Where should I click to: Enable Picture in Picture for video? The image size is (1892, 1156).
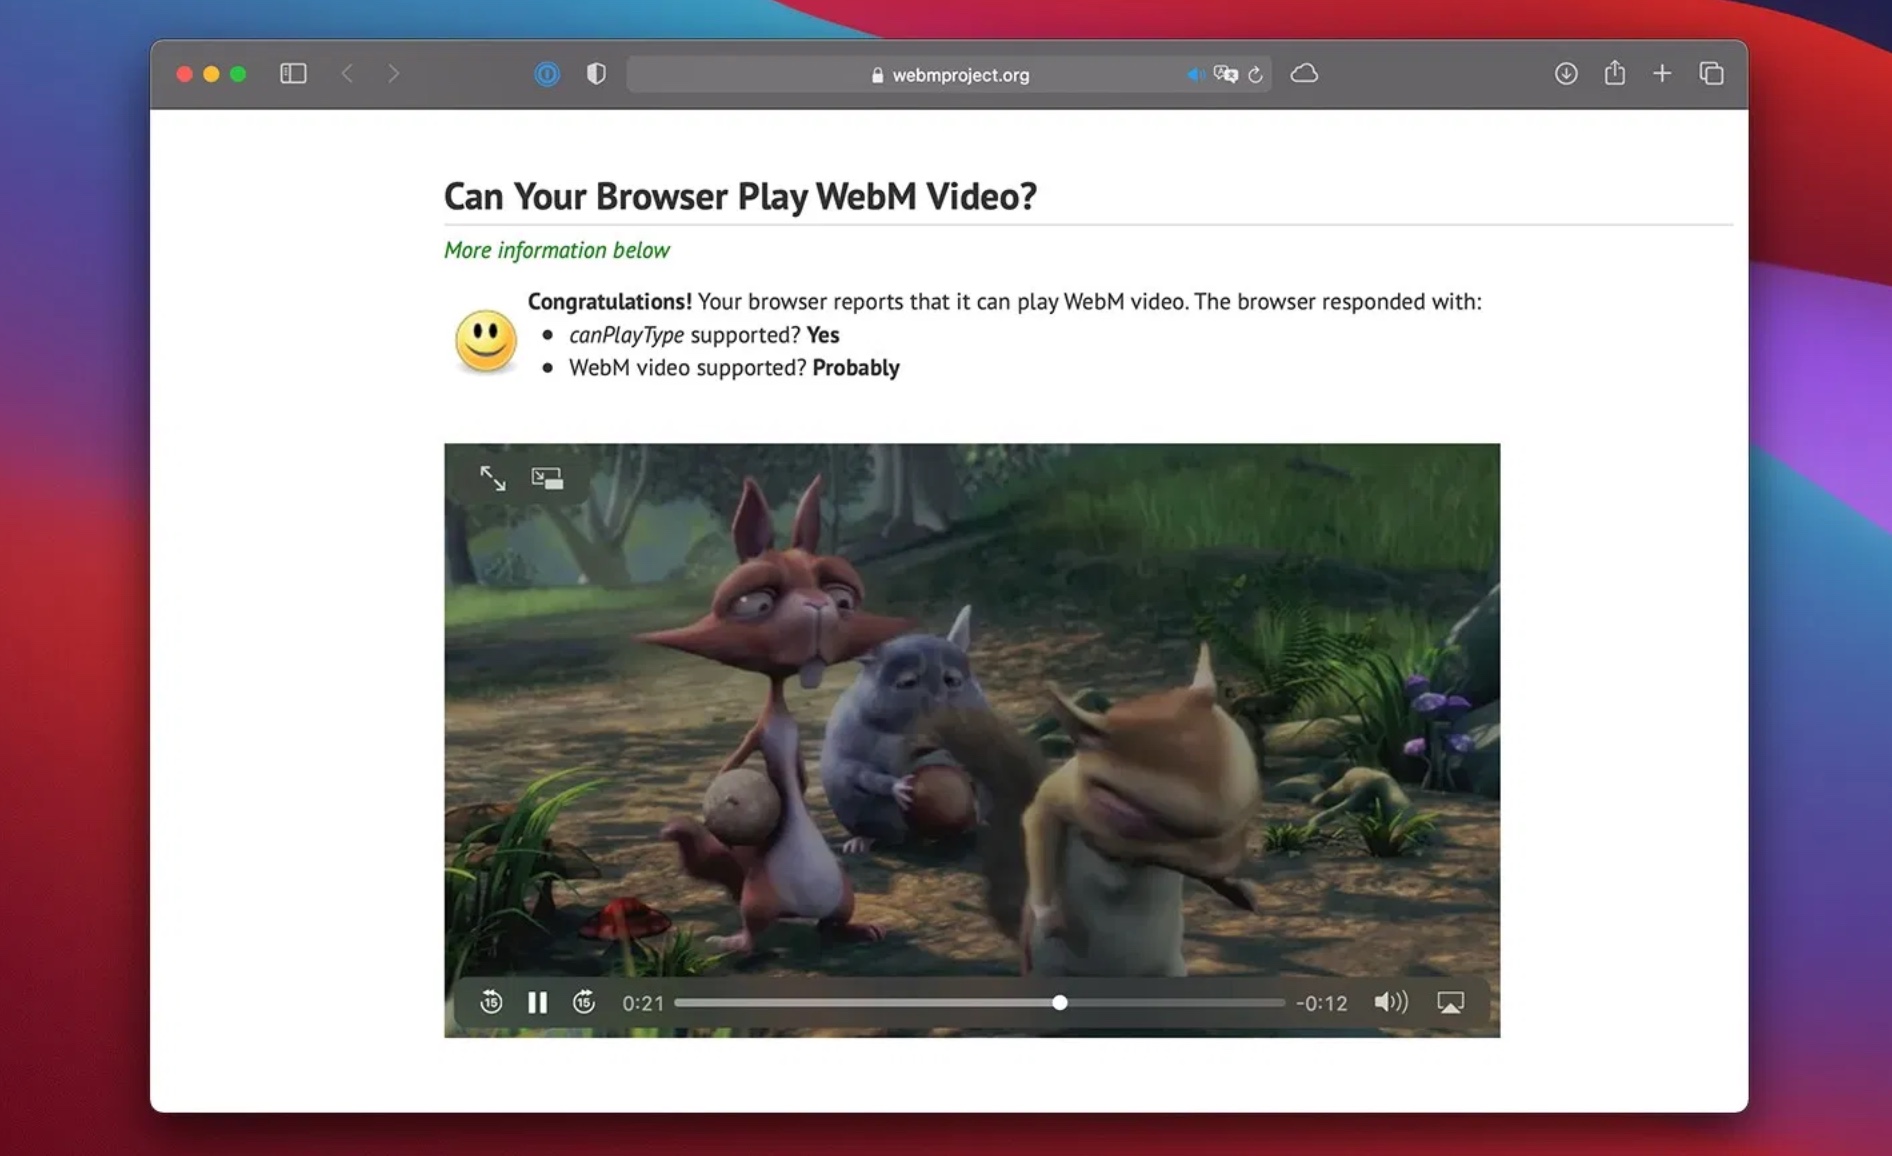547,478
